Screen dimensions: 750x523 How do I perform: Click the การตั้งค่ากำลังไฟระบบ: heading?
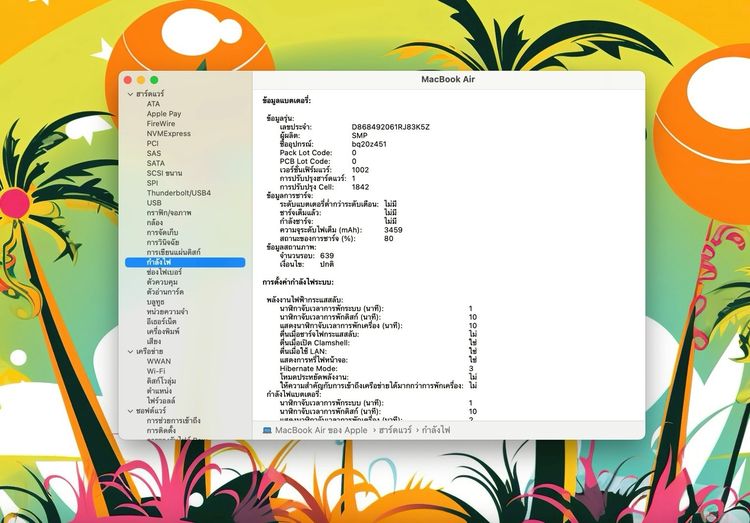298,282
